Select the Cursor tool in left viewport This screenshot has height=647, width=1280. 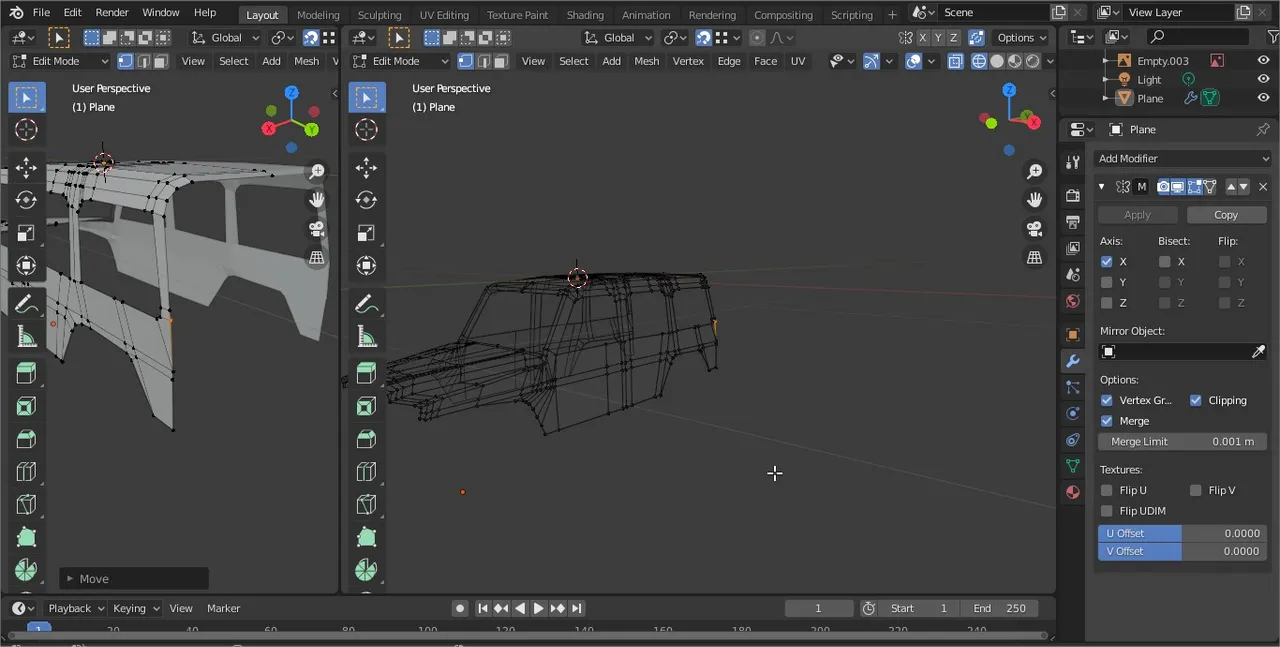pyautogui.click(x=26, y=130)
